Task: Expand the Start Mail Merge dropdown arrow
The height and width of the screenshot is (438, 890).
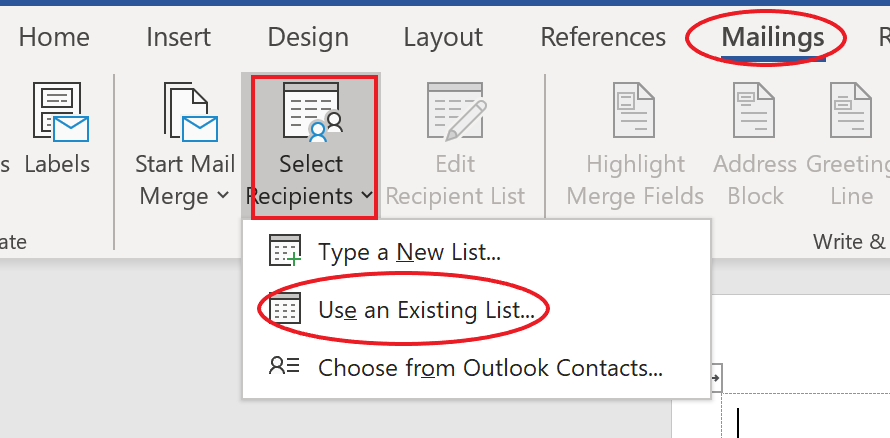Action: (222, 196)
